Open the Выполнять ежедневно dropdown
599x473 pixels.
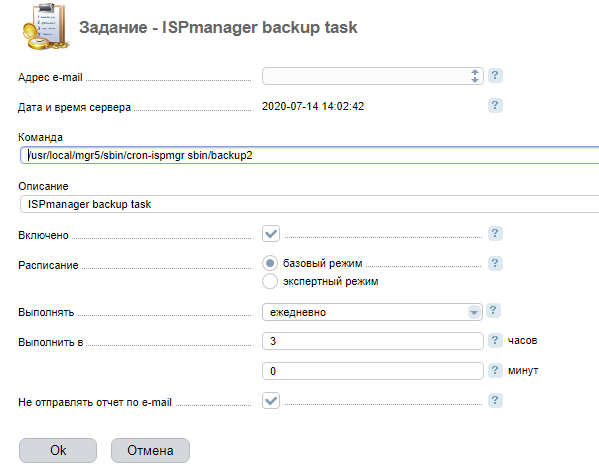[372, 312]
